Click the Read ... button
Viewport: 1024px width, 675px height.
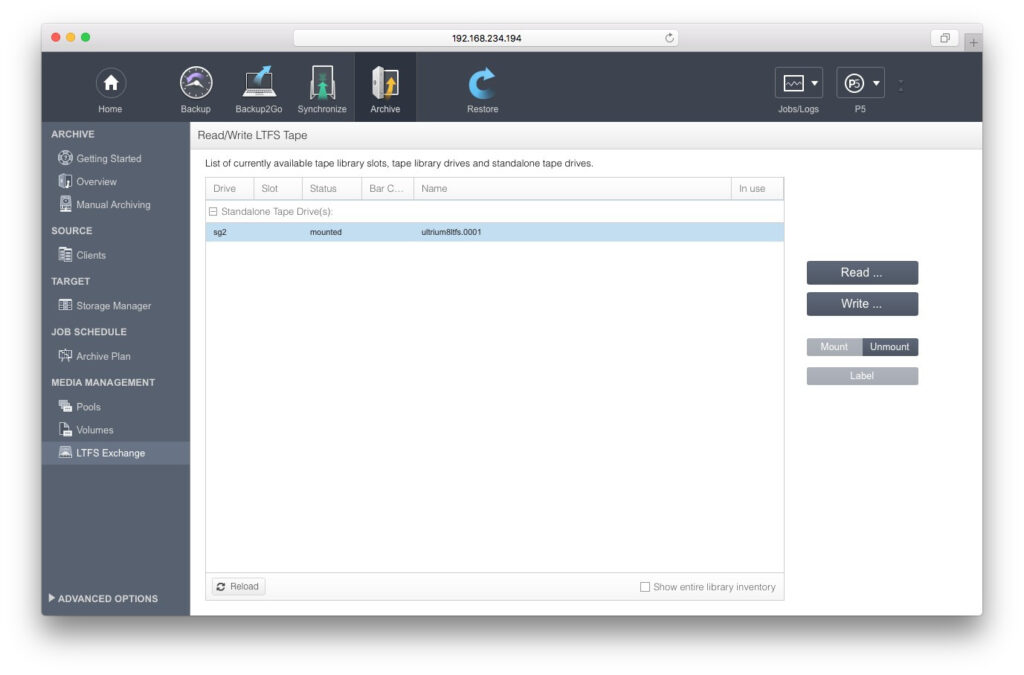point(861,273)
